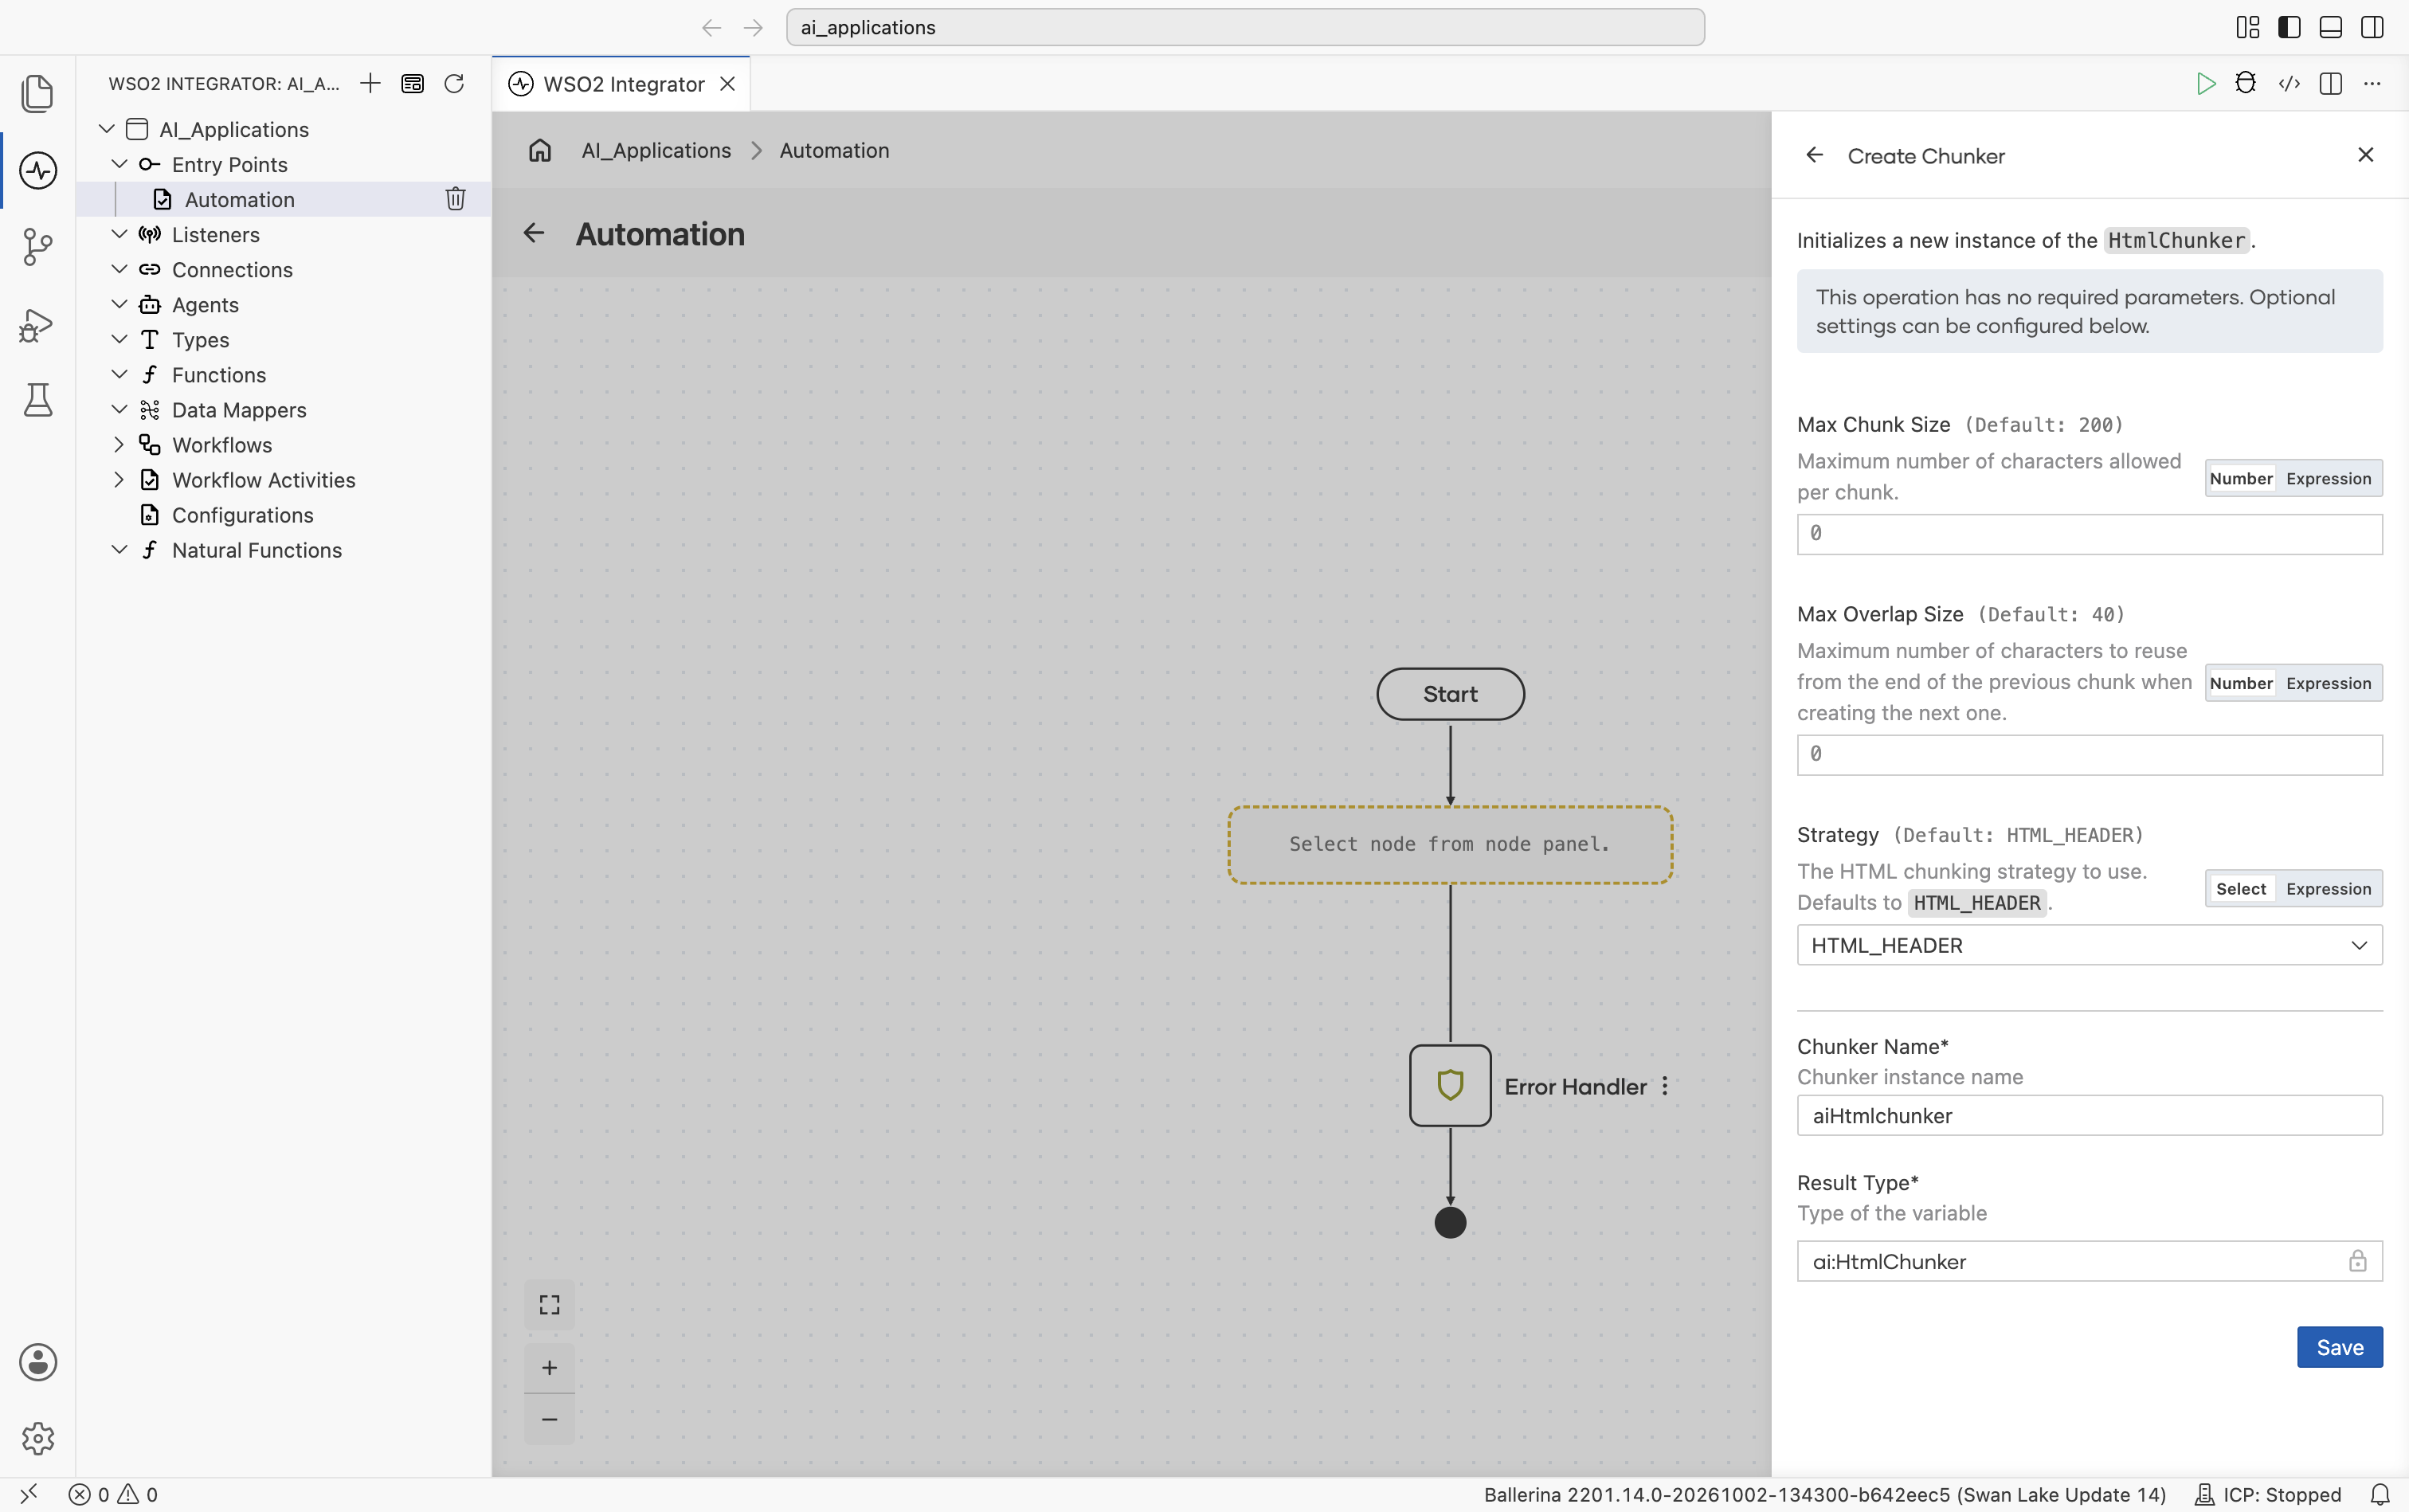Split the editor right

(x=2331, y=84)
